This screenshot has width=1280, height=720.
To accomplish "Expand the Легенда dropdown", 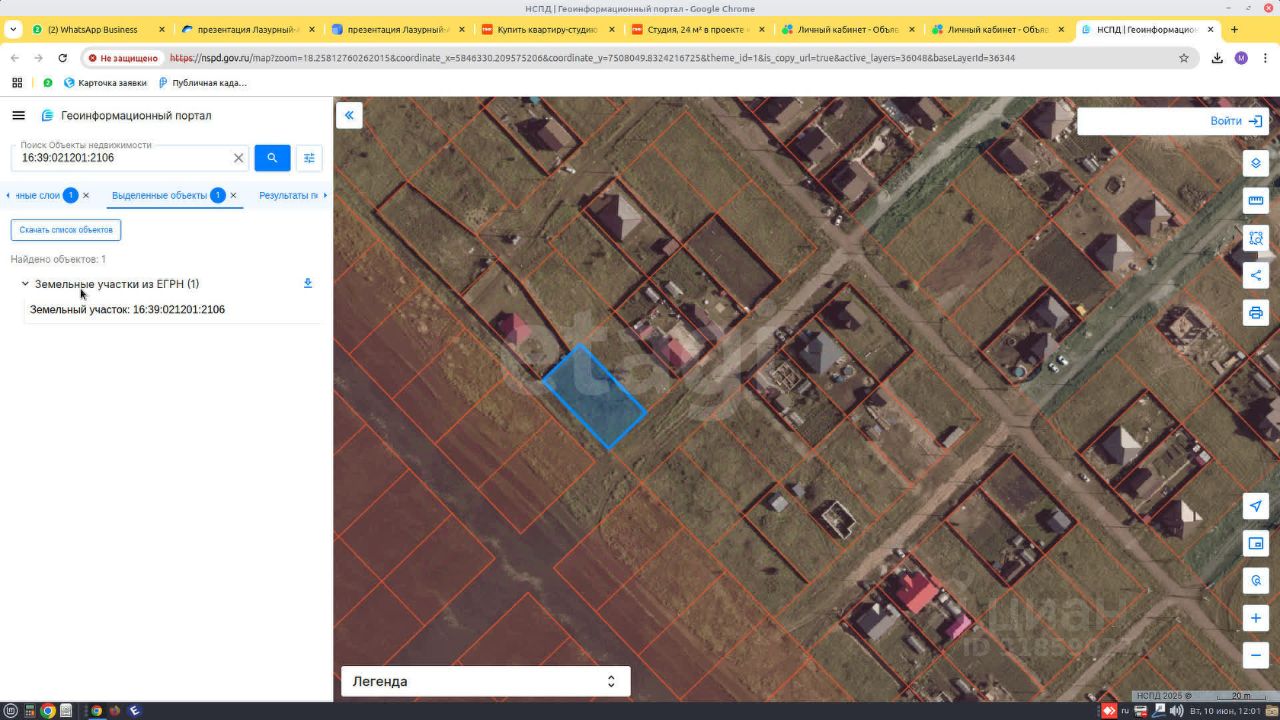I will pos(486,681).
